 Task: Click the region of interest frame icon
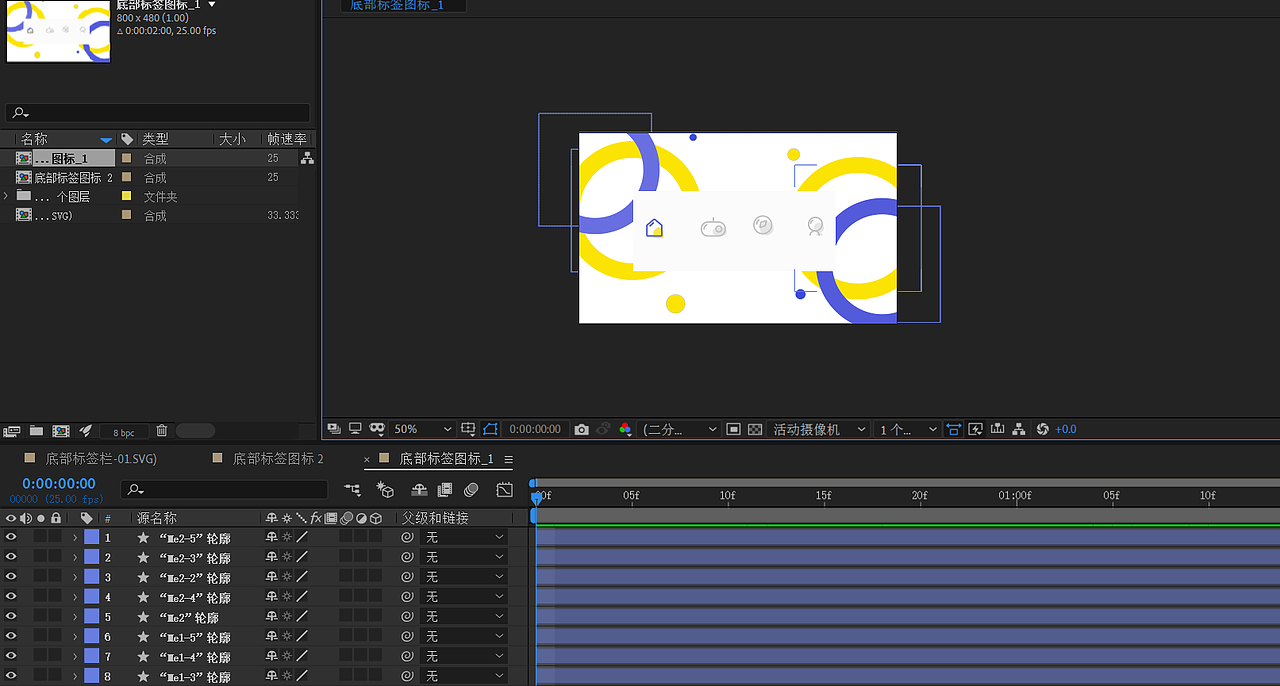click(x=733, y=429)
